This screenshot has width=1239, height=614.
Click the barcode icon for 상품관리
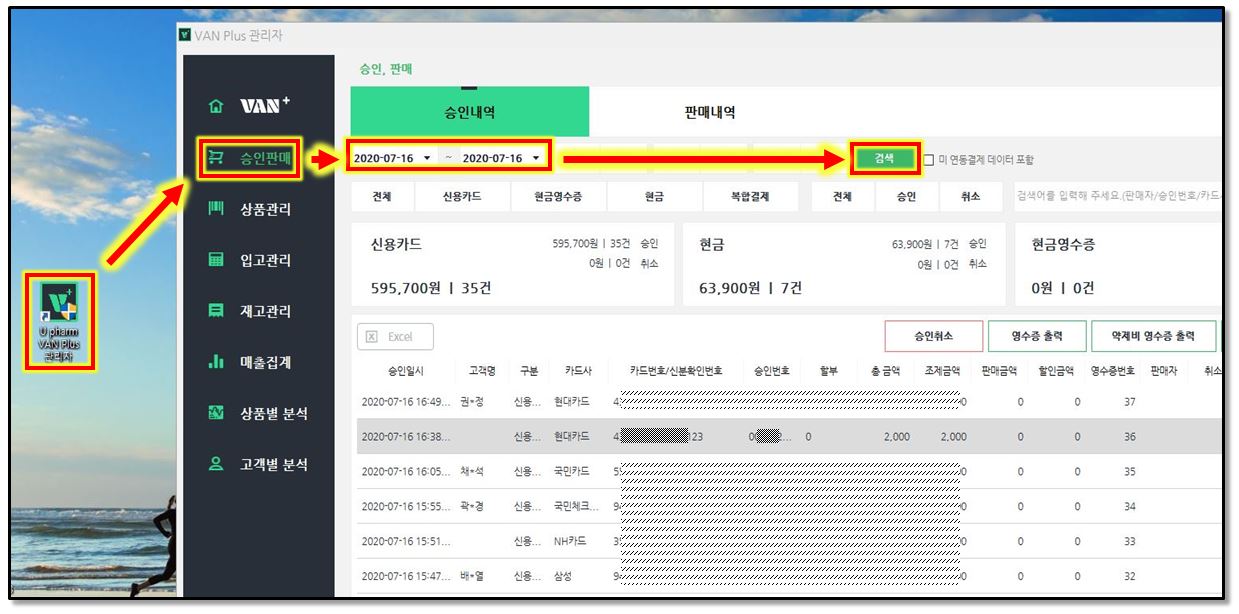pyautogui.click(x=215, y=209)
